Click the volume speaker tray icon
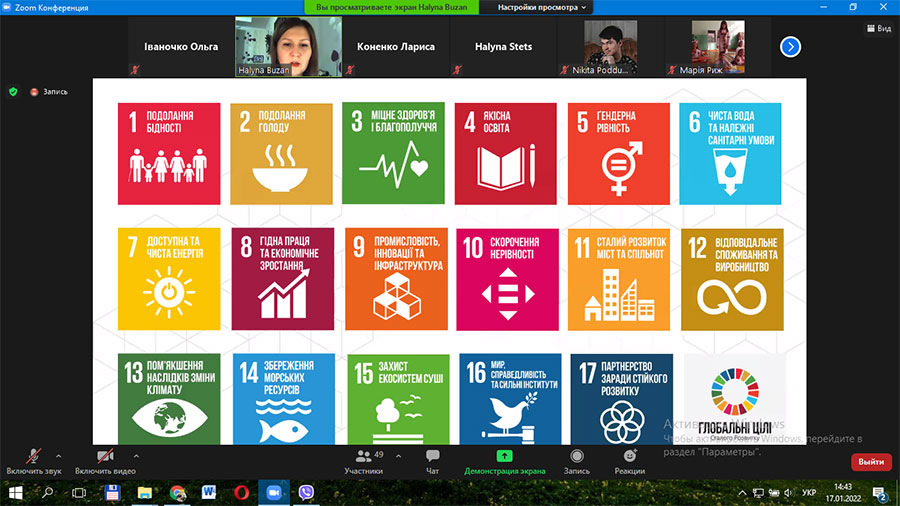The height and width of the screenshot is (506, 900). 789,493
